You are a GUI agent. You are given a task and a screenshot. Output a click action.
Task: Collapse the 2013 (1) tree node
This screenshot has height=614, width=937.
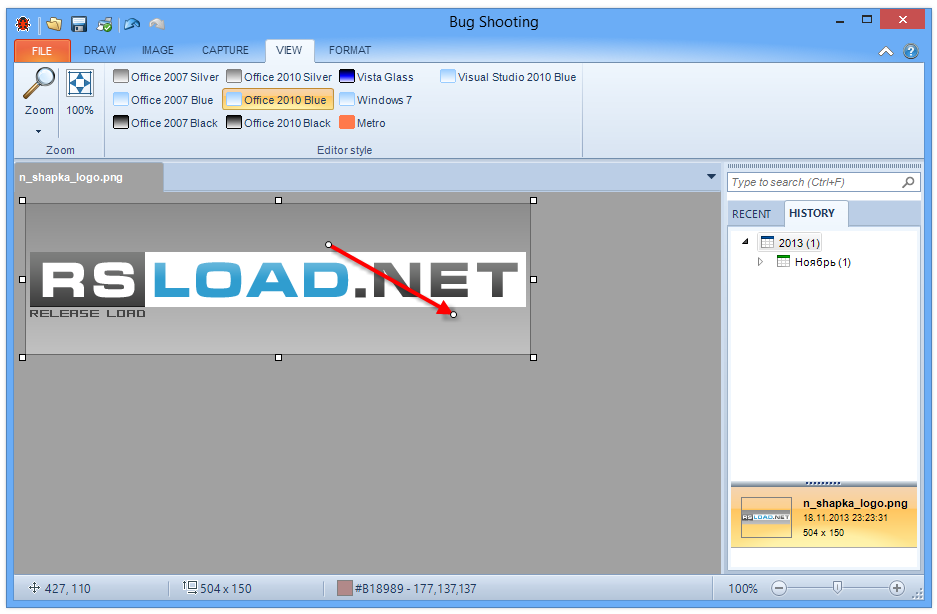[x=745, y=242]
